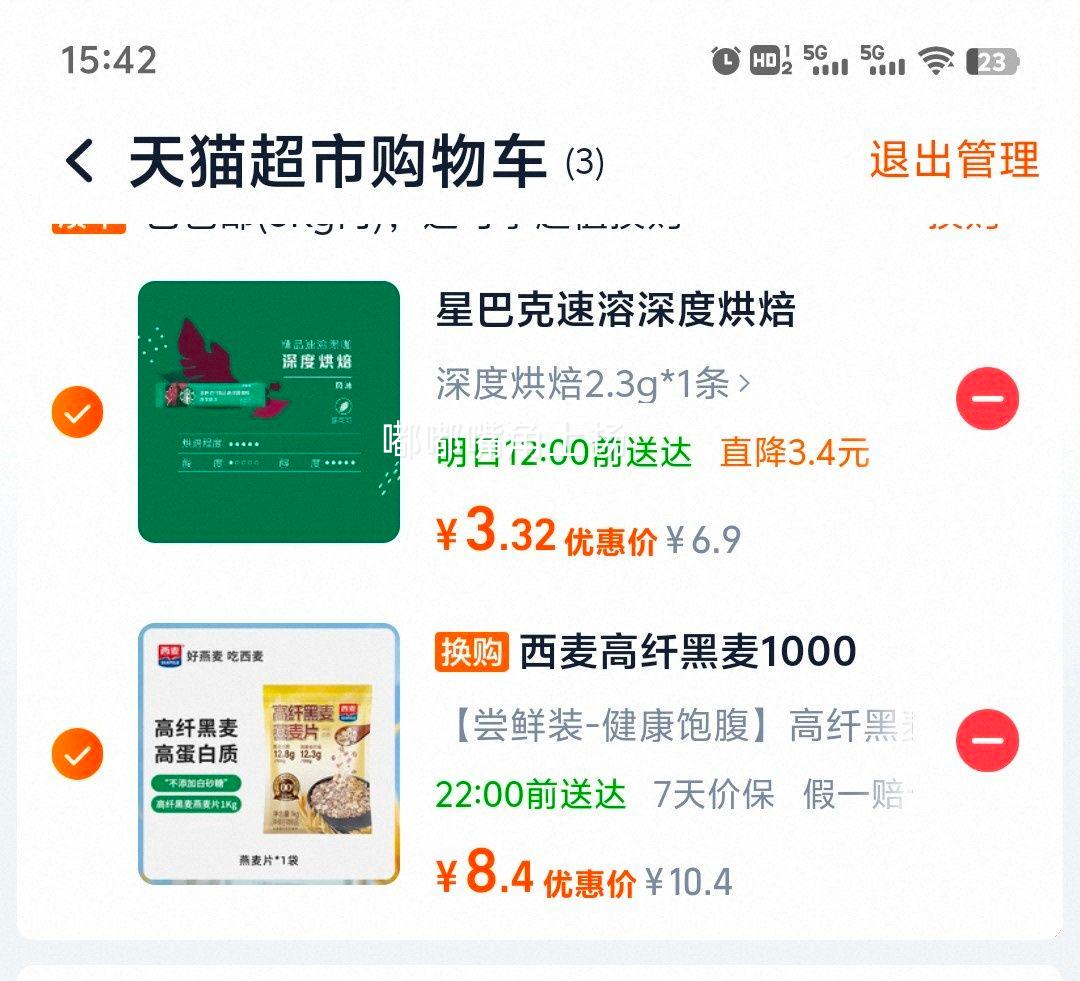1080x981 pixels.
Task: Tap the 直降3.4元 discount label
Action: tap(794, 453)
